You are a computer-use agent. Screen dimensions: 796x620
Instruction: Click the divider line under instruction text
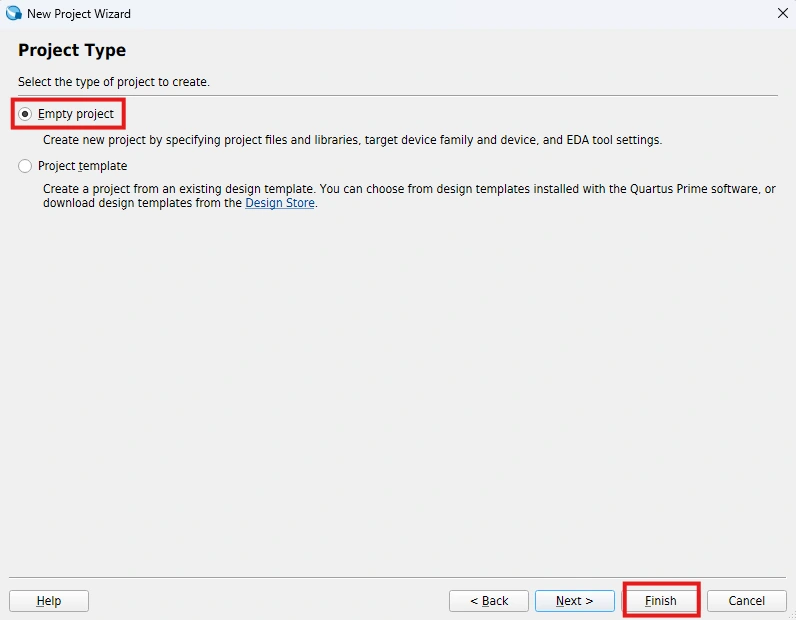(x=398, y=96)
